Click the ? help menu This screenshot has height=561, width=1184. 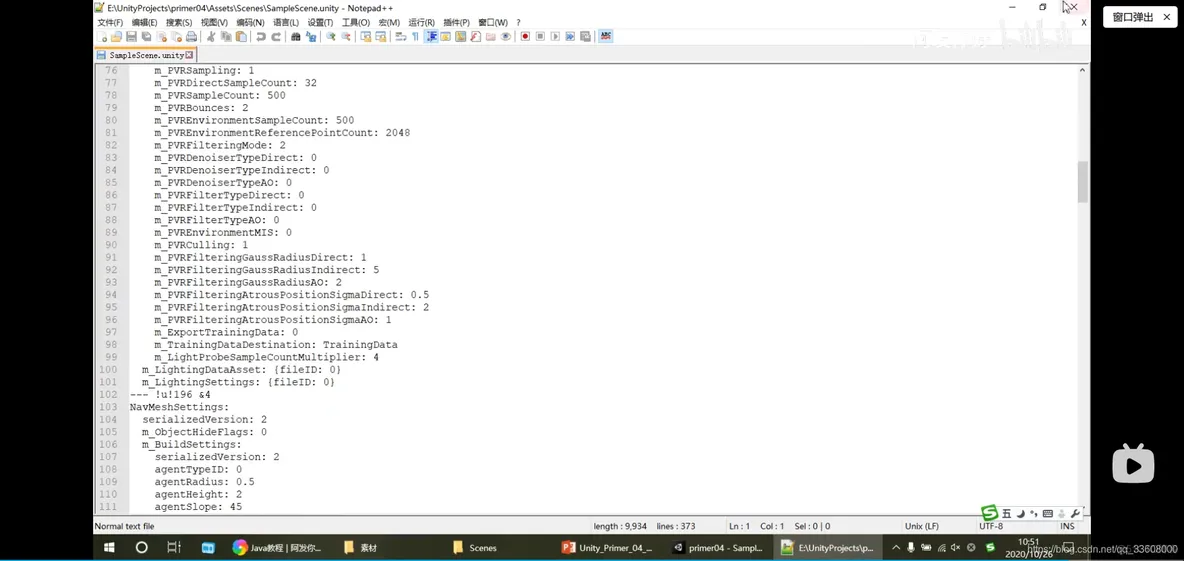[518, 23]
